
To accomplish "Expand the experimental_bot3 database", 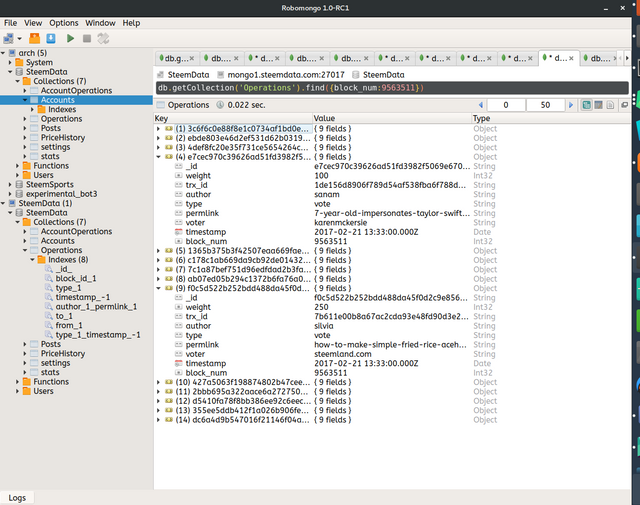I will point(10,194).
